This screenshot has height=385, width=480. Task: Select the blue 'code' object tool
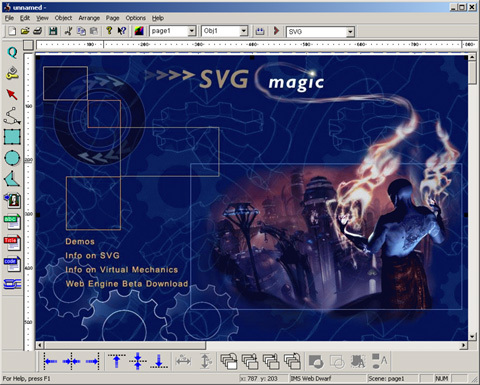tap(12, 263)
